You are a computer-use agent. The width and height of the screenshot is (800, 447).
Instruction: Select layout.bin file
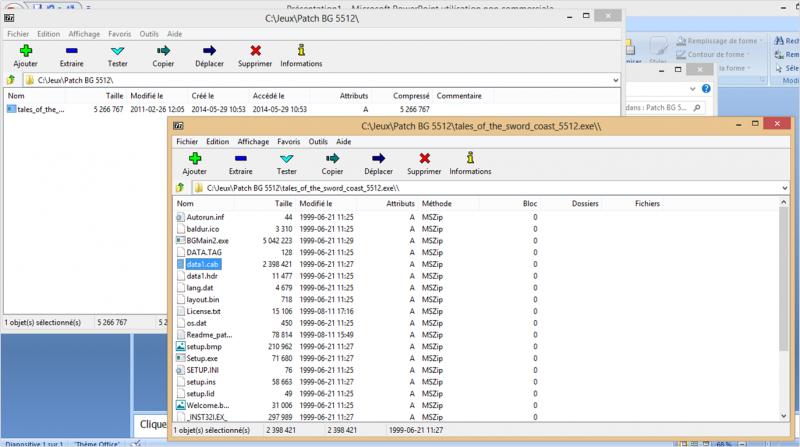[x=203, y=299]
